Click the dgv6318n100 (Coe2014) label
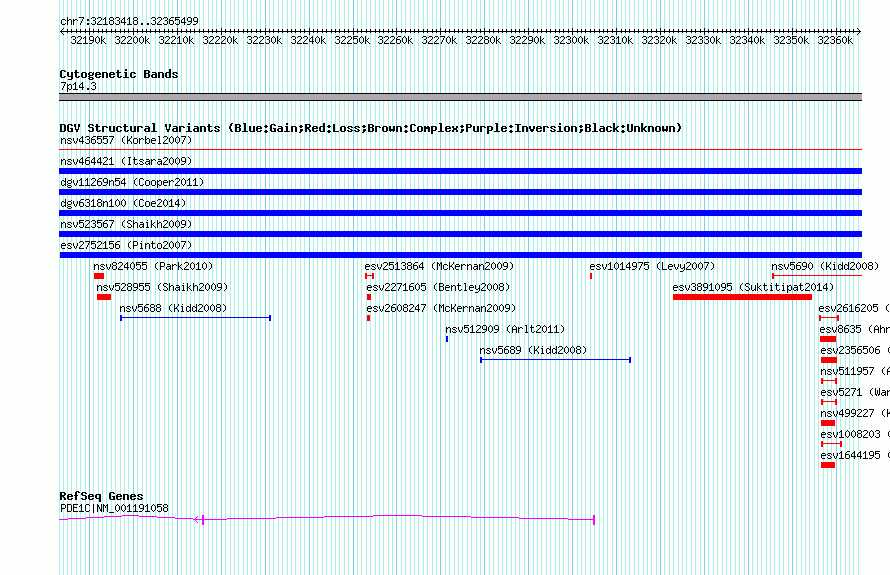890x575 pixels. tap(123, 203)
